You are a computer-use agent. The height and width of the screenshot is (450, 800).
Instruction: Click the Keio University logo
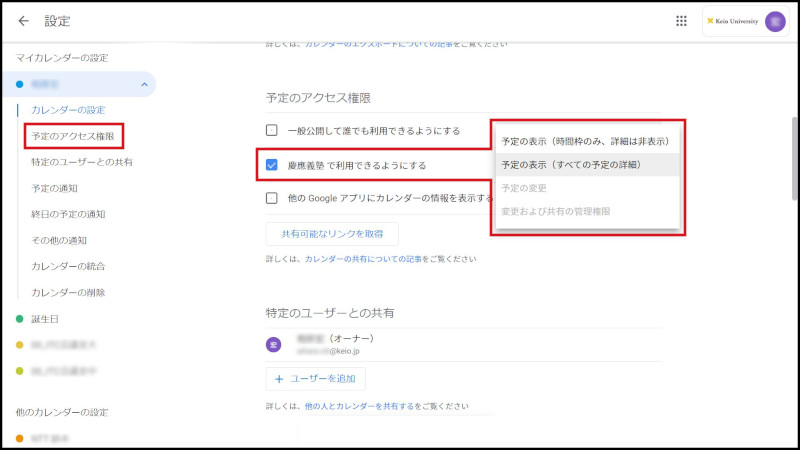732,21
